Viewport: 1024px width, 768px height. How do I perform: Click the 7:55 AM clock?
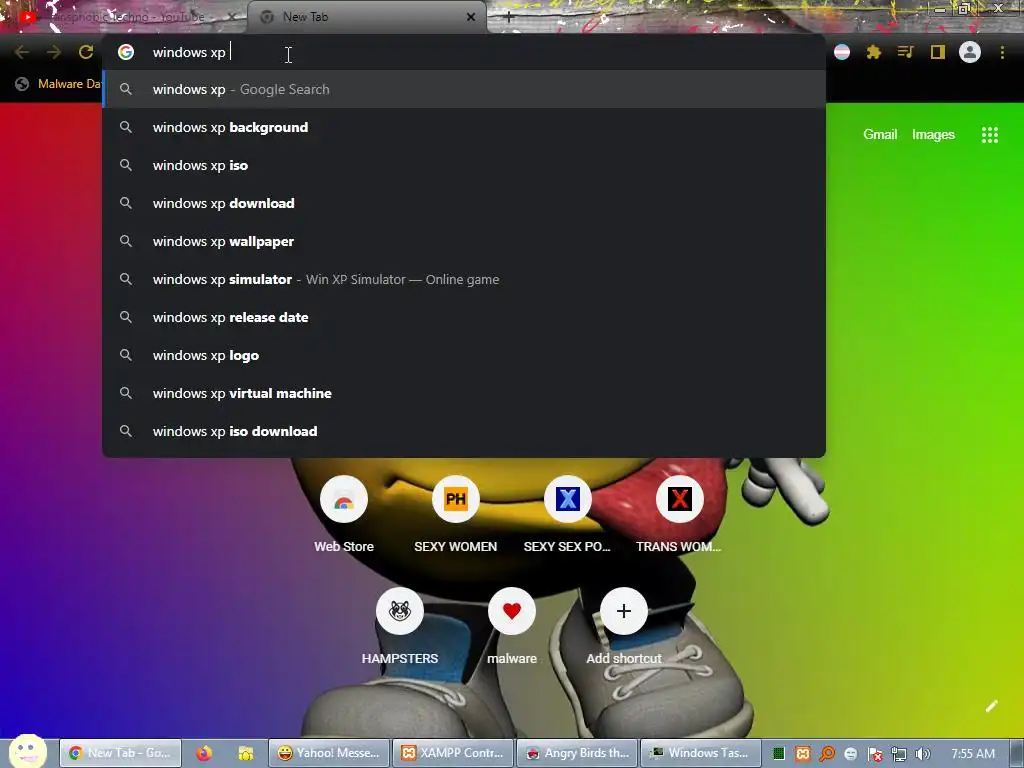(973, 754)
